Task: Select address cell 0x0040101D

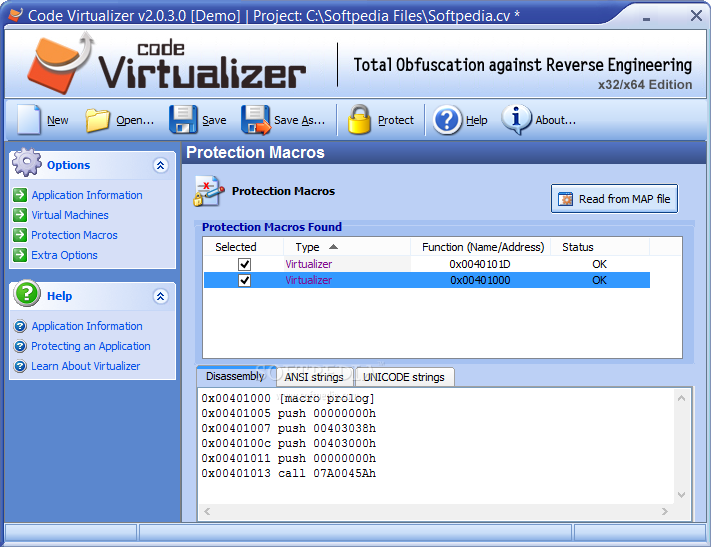Action: point(480,264)
